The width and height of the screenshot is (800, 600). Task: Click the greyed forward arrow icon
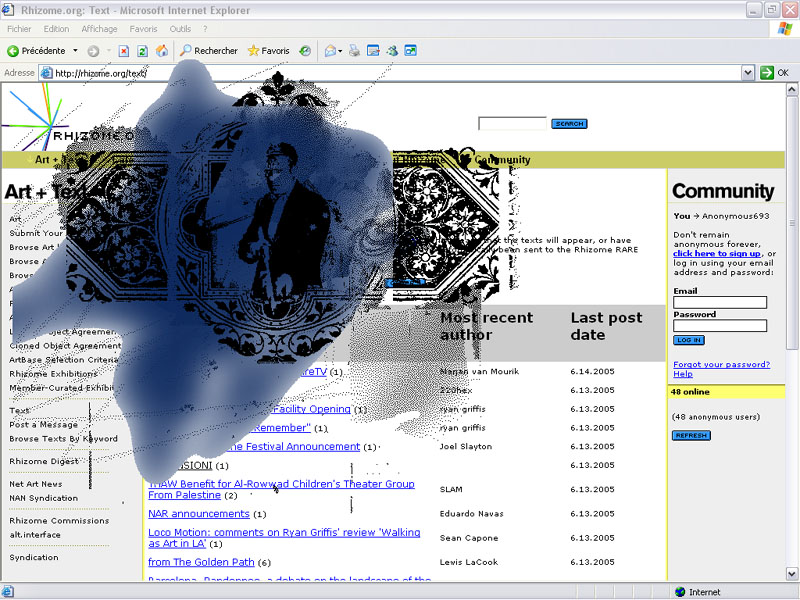93,51
